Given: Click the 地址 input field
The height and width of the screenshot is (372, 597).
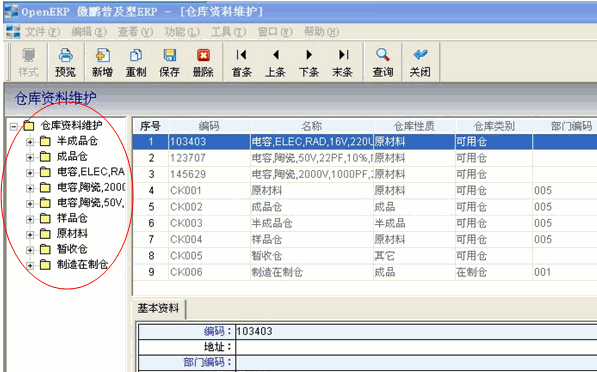Looking at the screenshot, I should pyautogui.click(x=417, y=347).
